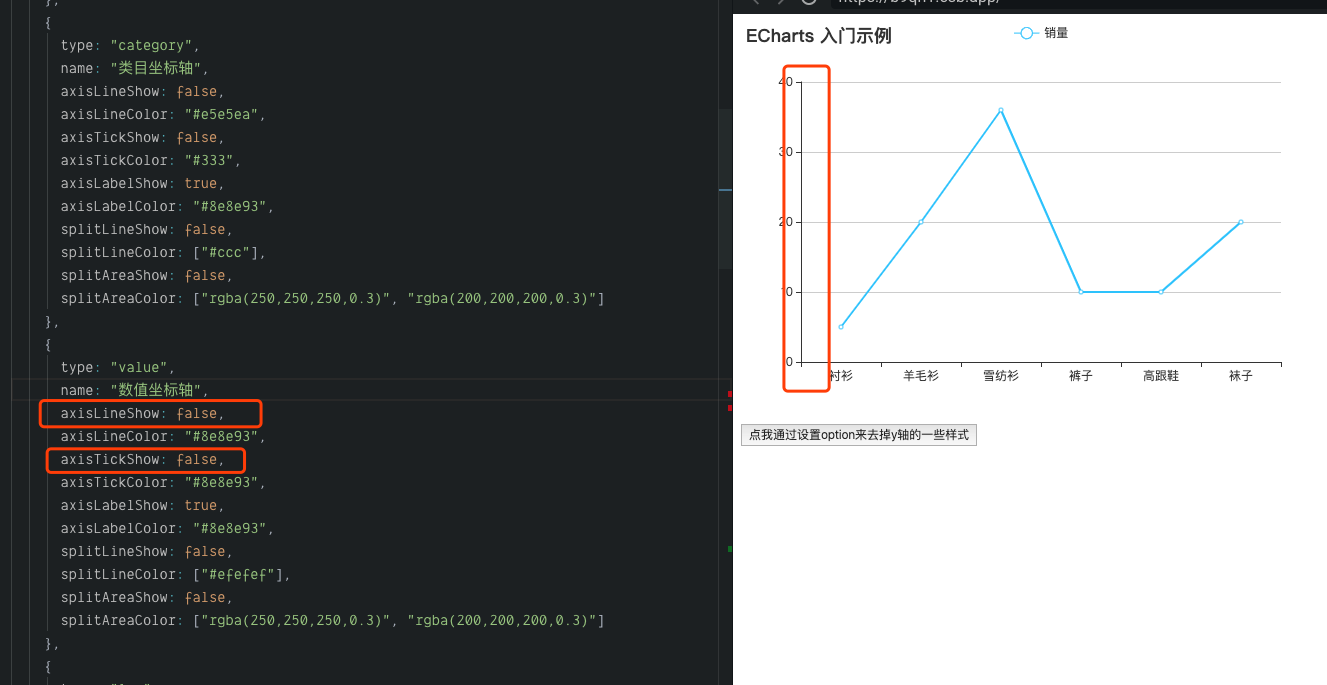Click the lowest data point above 衬衫
The height and width of the screenshot is (685, 1327).
841,327
